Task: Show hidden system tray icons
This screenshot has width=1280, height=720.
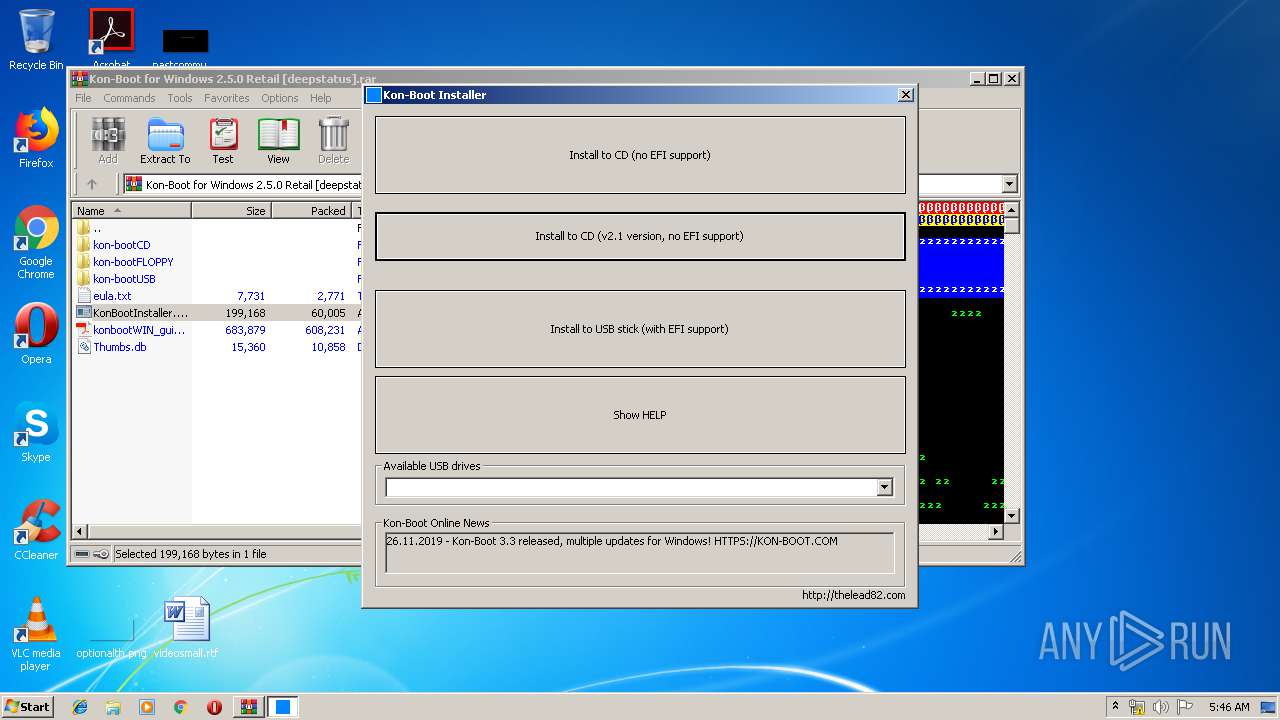Action: 1115,707
